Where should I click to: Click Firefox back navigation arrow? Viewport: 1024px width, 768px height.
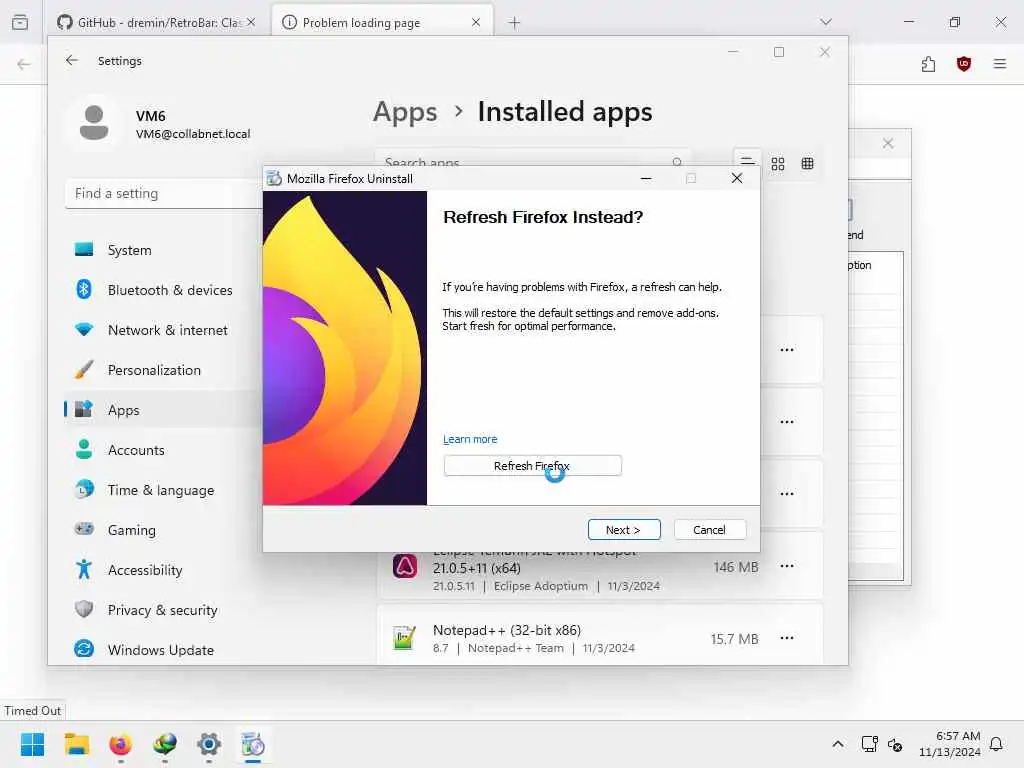(x=24, y=64)
